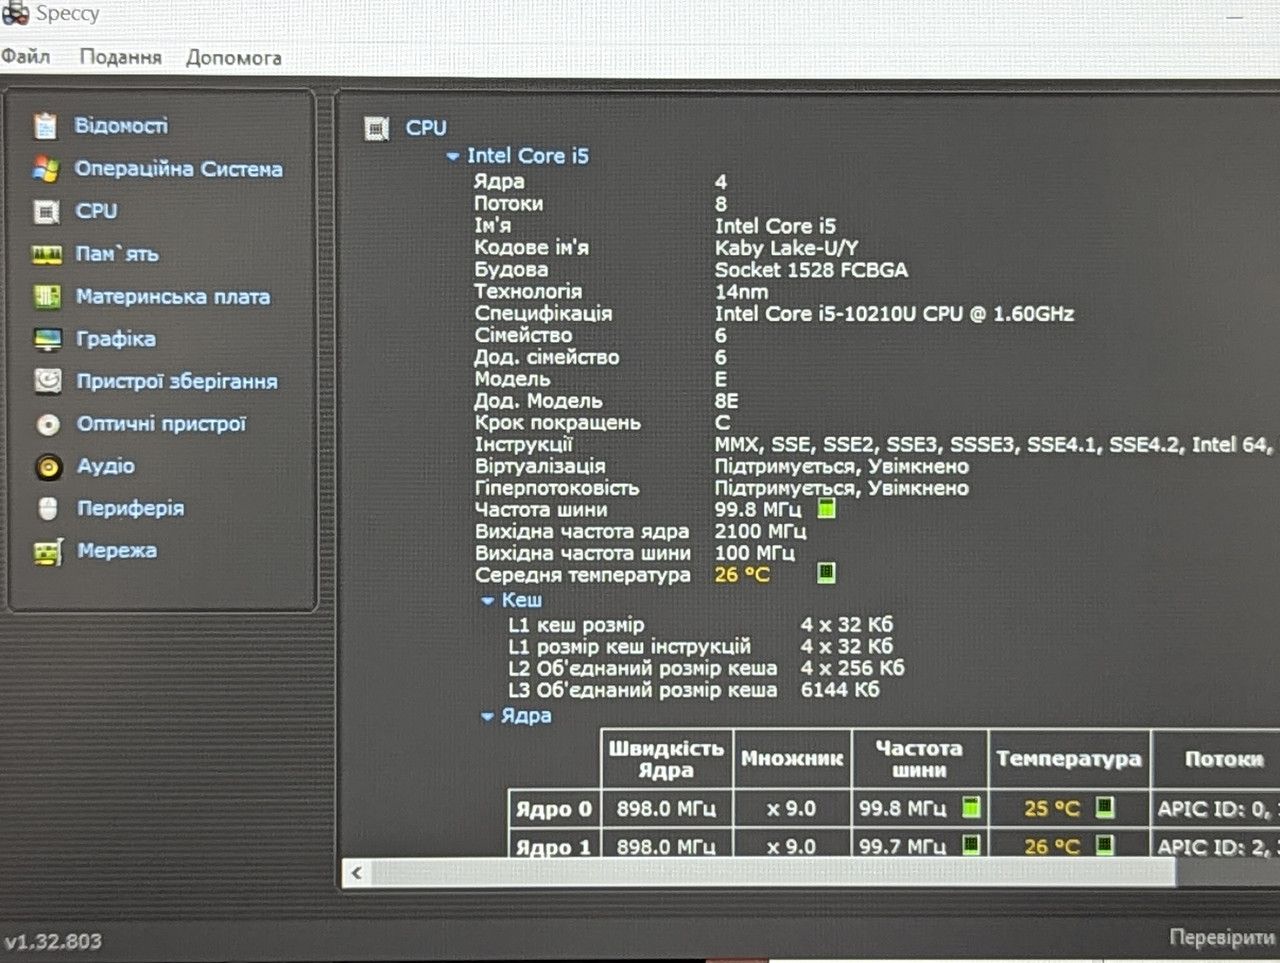
Task: Collapse the Ядра cores table section
Action: coord(488,717)
